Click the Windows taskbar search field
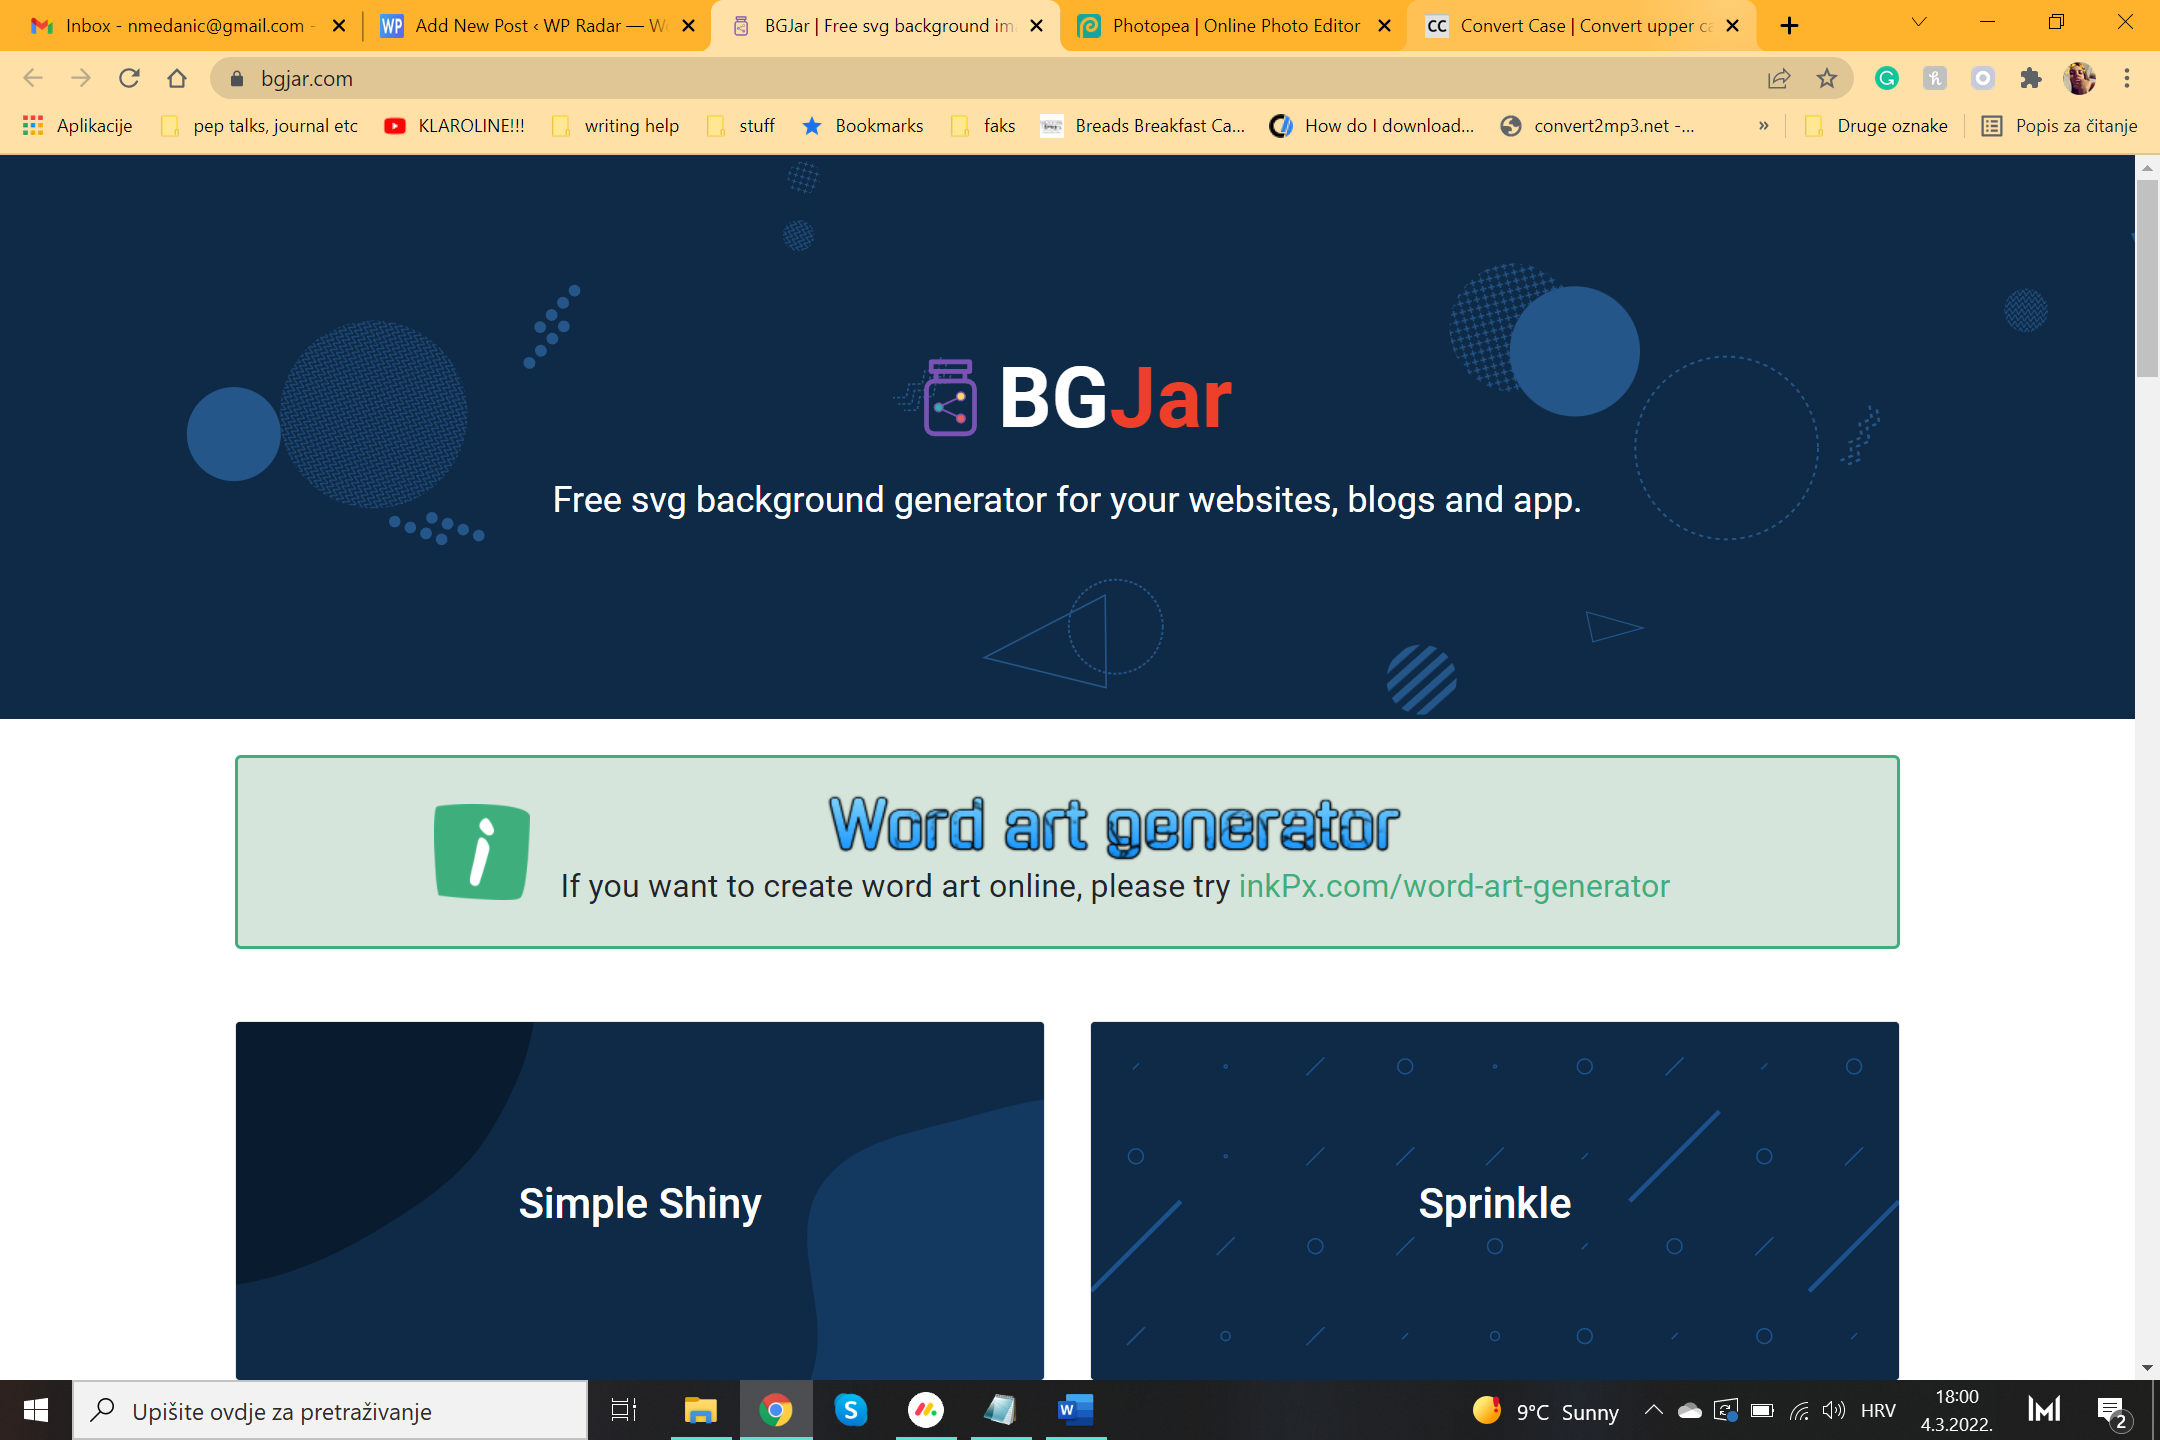This screenshot has height=1440, width=2160. [x=330, y=1411]
